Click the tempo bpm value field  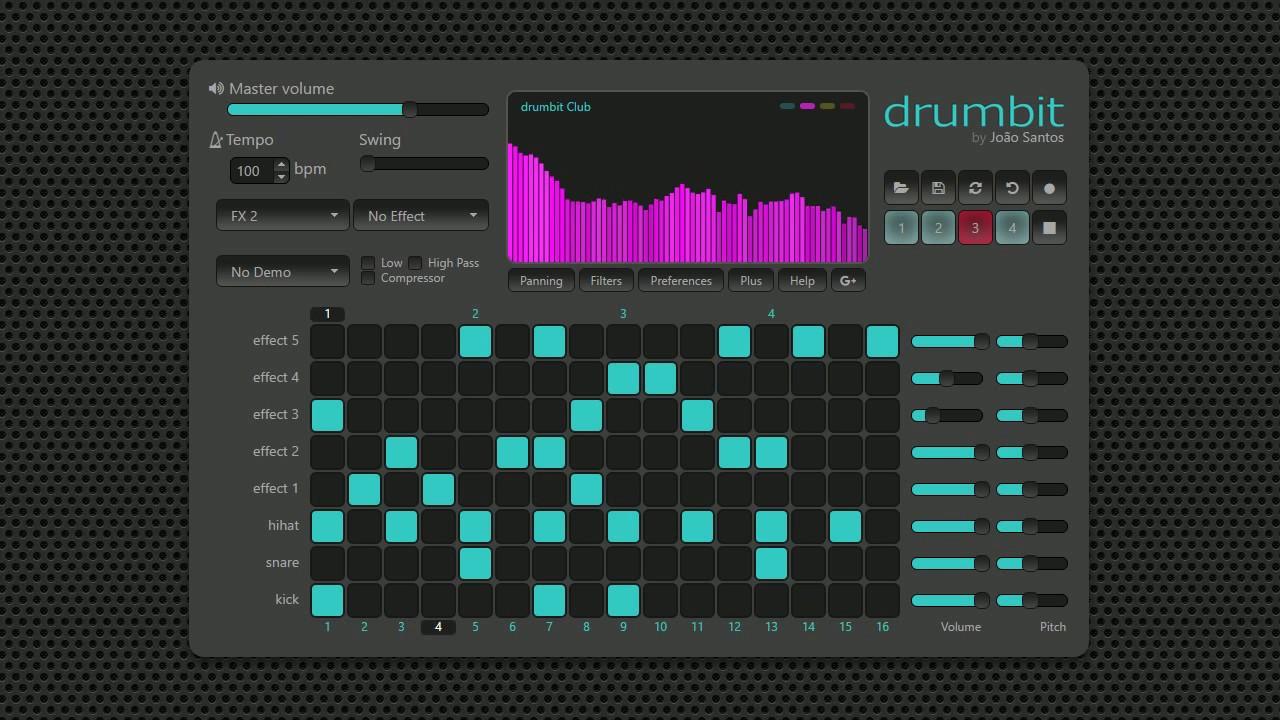pyautogui.click(x=252, y=171)
